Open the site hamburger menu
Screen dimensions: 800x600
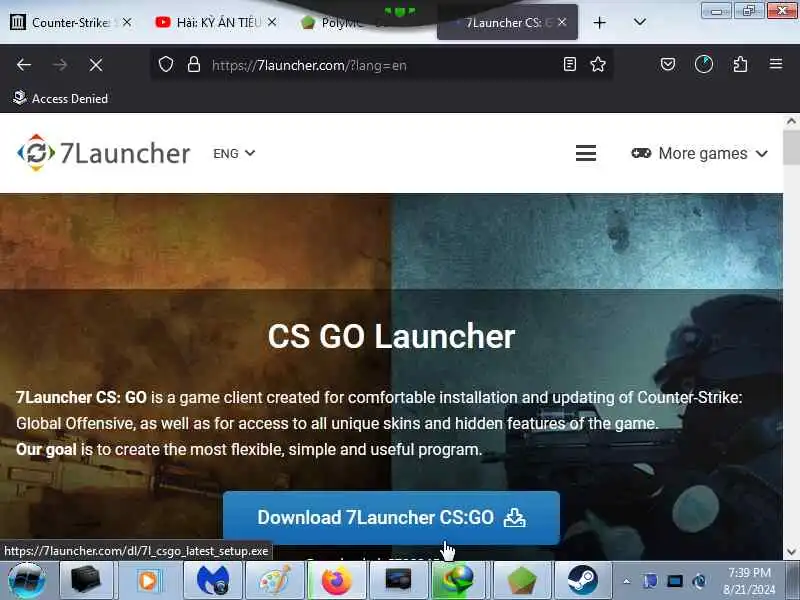[x=586, y=153]
